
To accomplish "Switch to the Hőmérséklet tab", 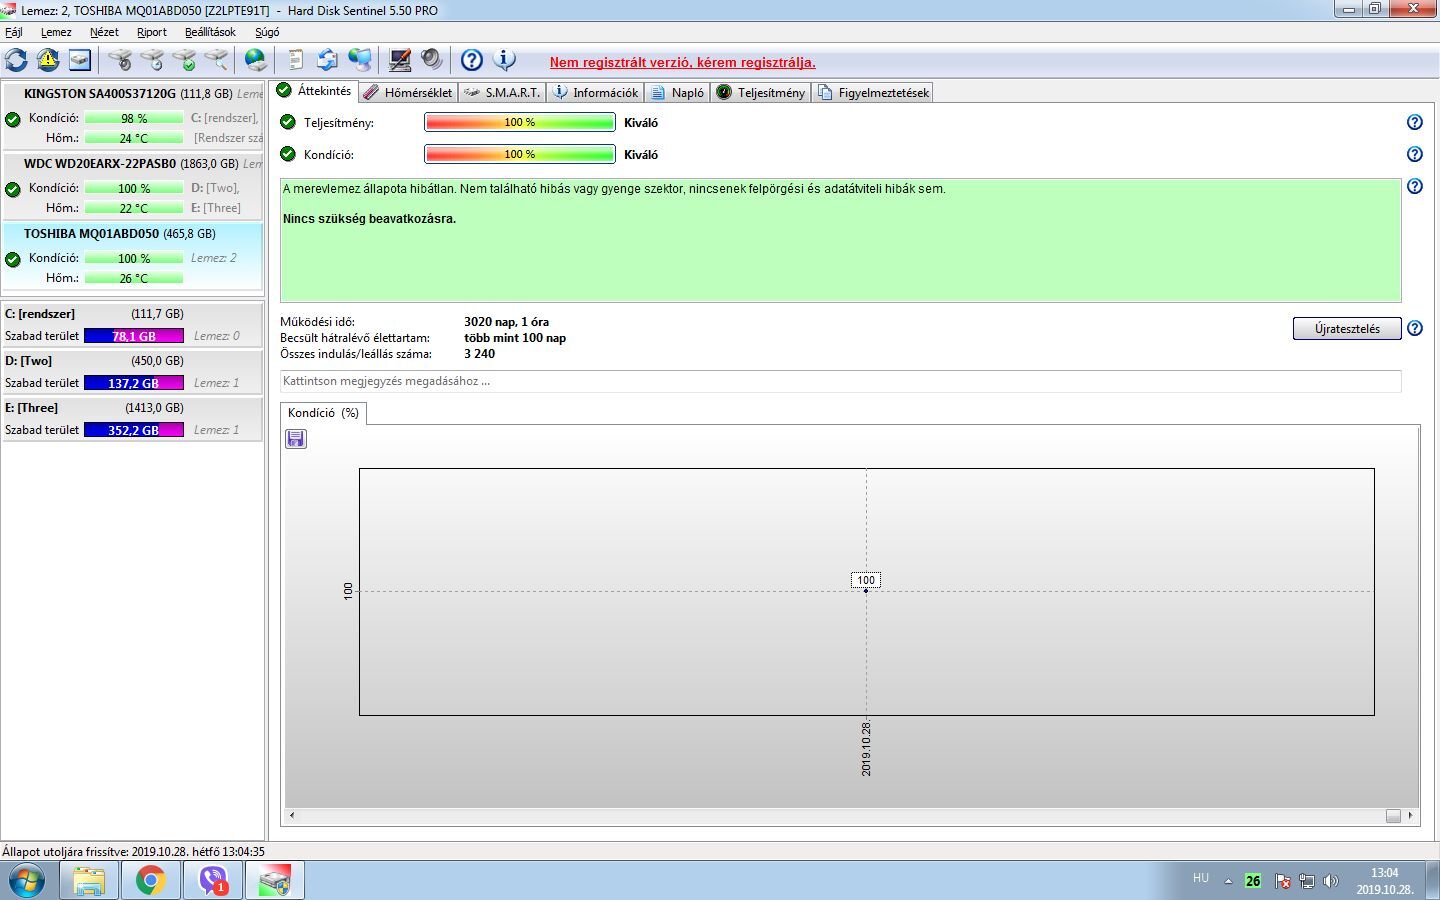I will pyautogui.click(x=408, y=92).
